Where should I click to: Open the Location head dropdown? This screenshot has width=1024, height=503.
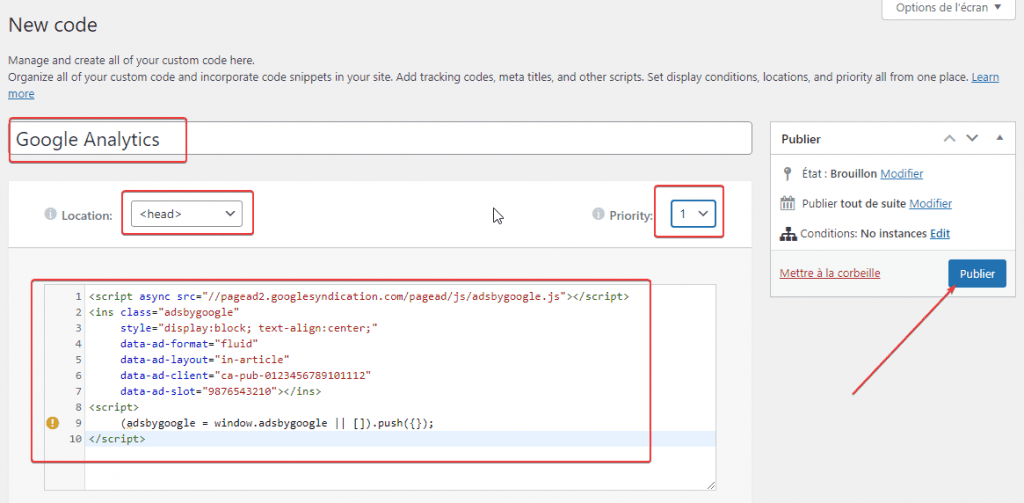[187, 214]
